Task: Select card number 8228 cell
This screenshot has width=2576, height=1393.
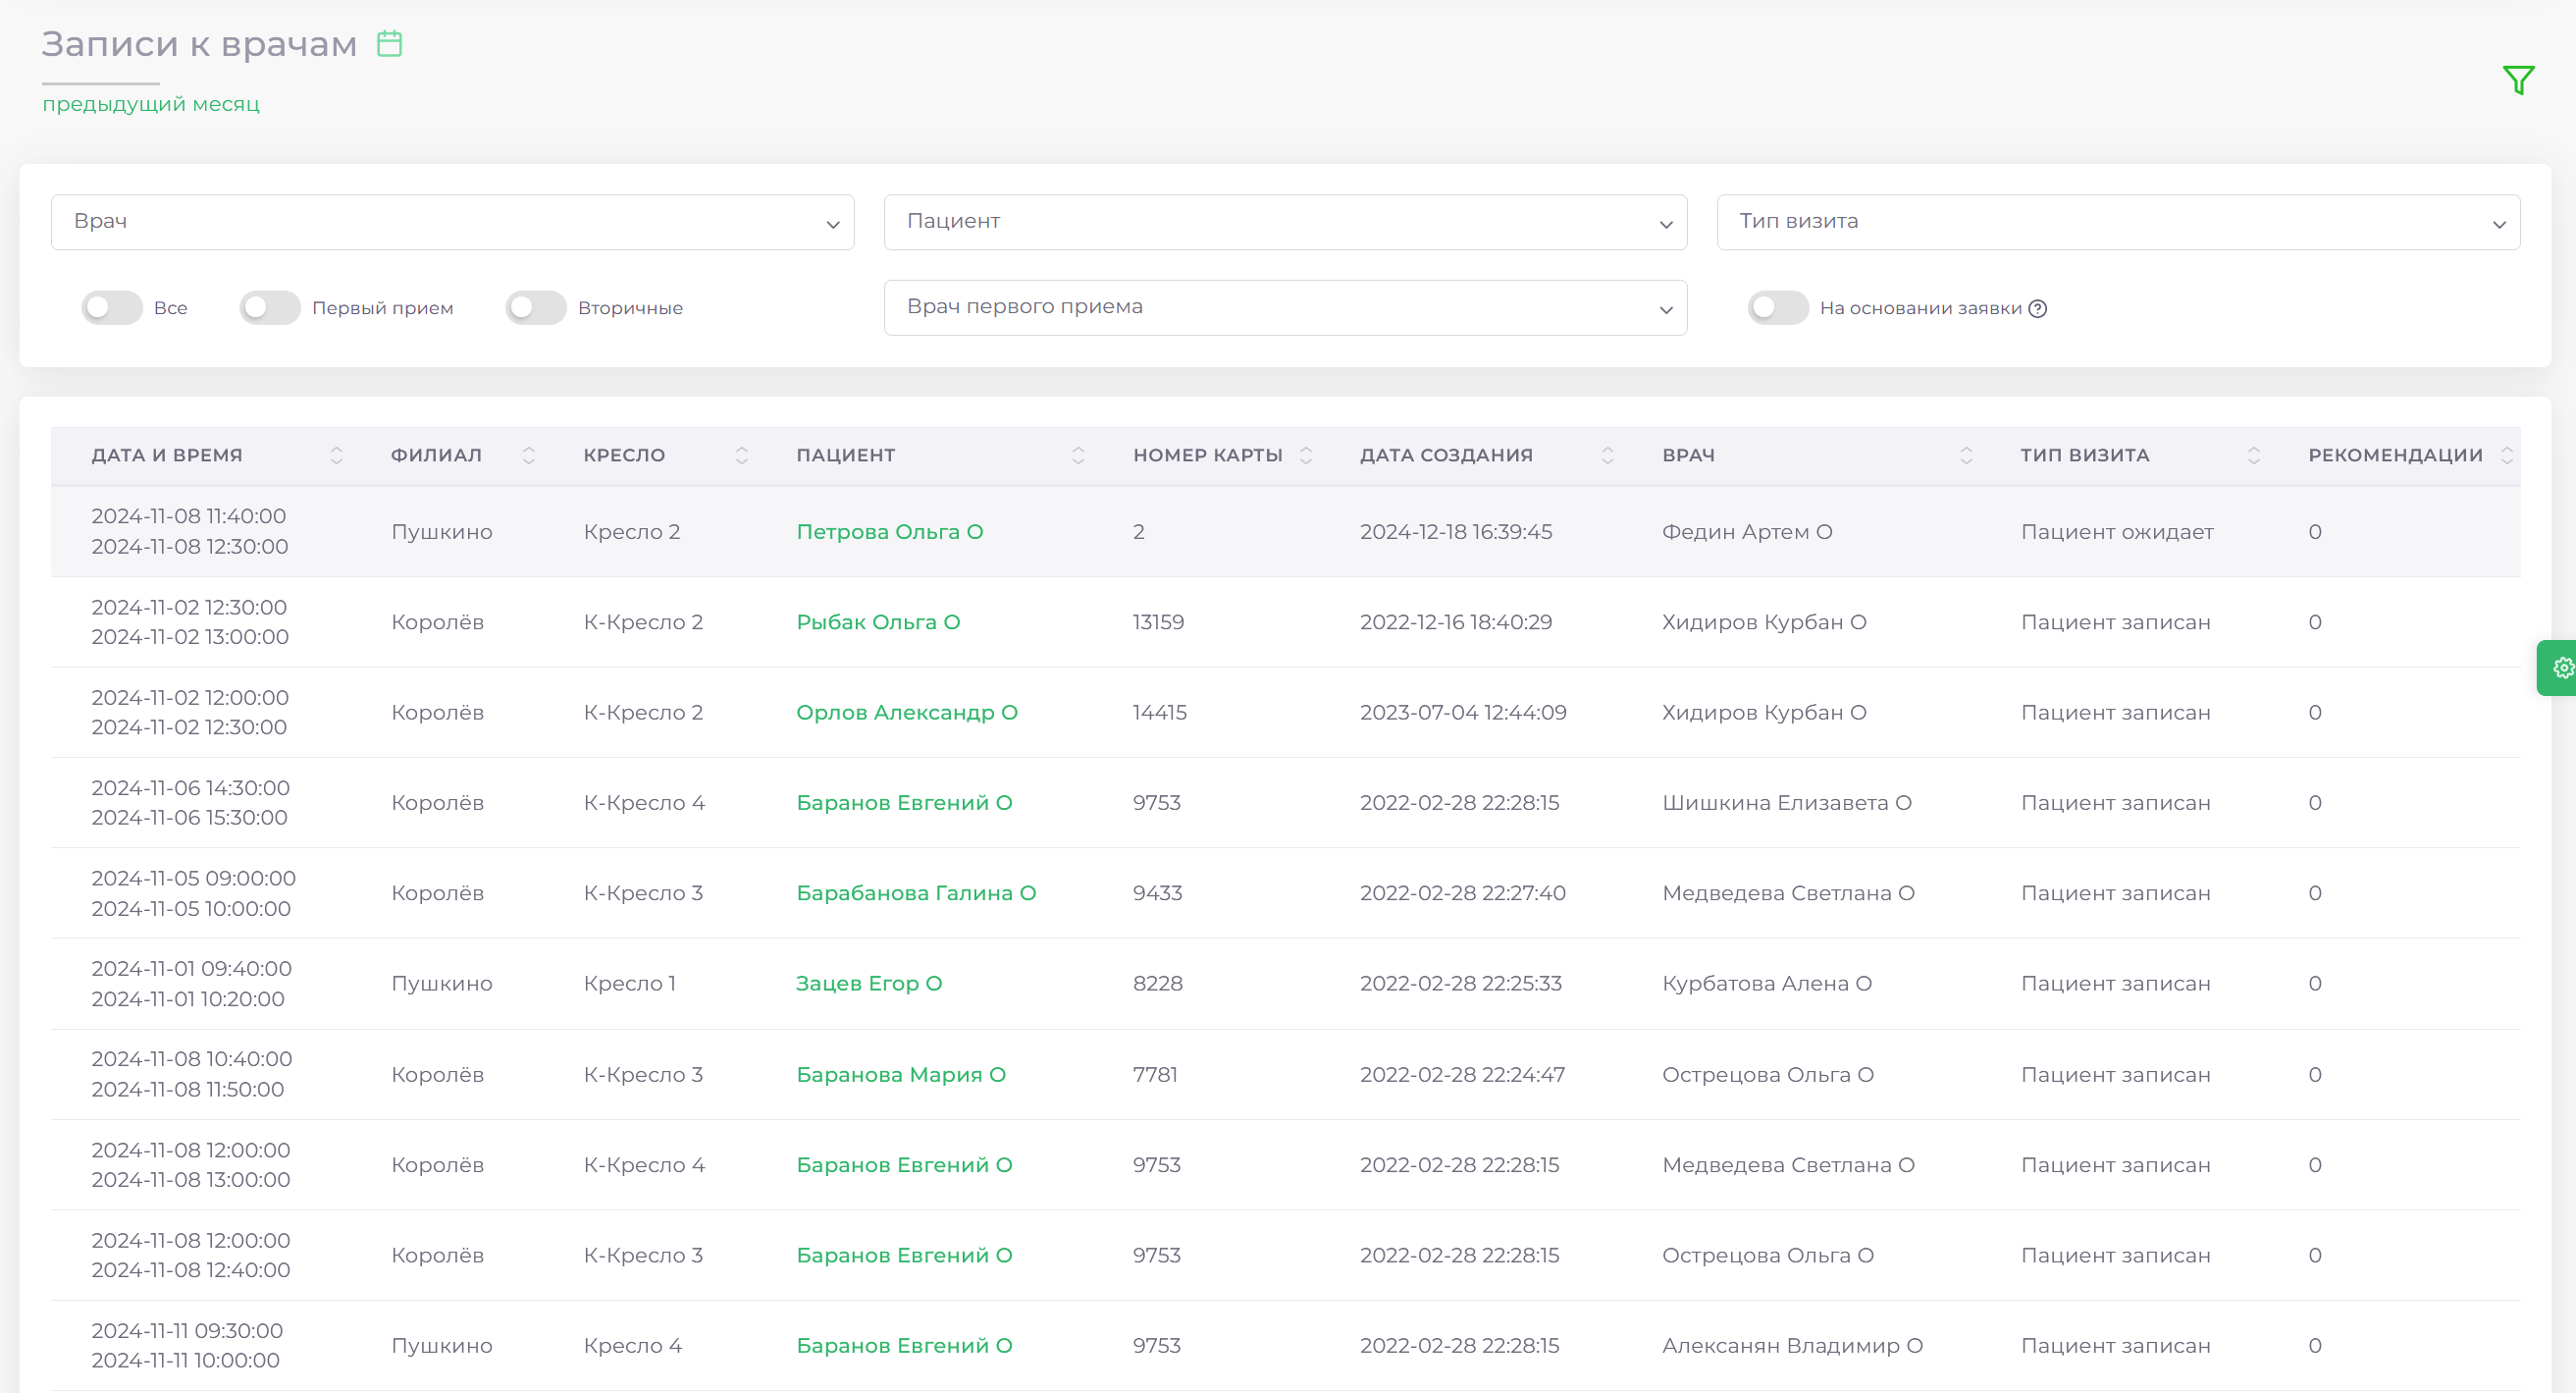Action: (x=1157, y=984)
